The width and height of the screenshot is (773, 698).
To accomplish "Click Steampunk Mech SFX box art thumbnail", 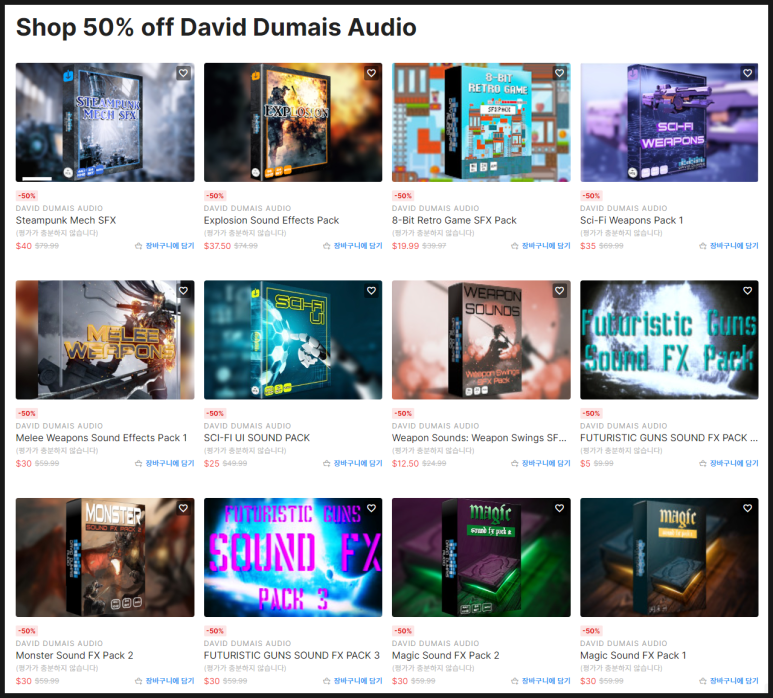I will [105, 122].
